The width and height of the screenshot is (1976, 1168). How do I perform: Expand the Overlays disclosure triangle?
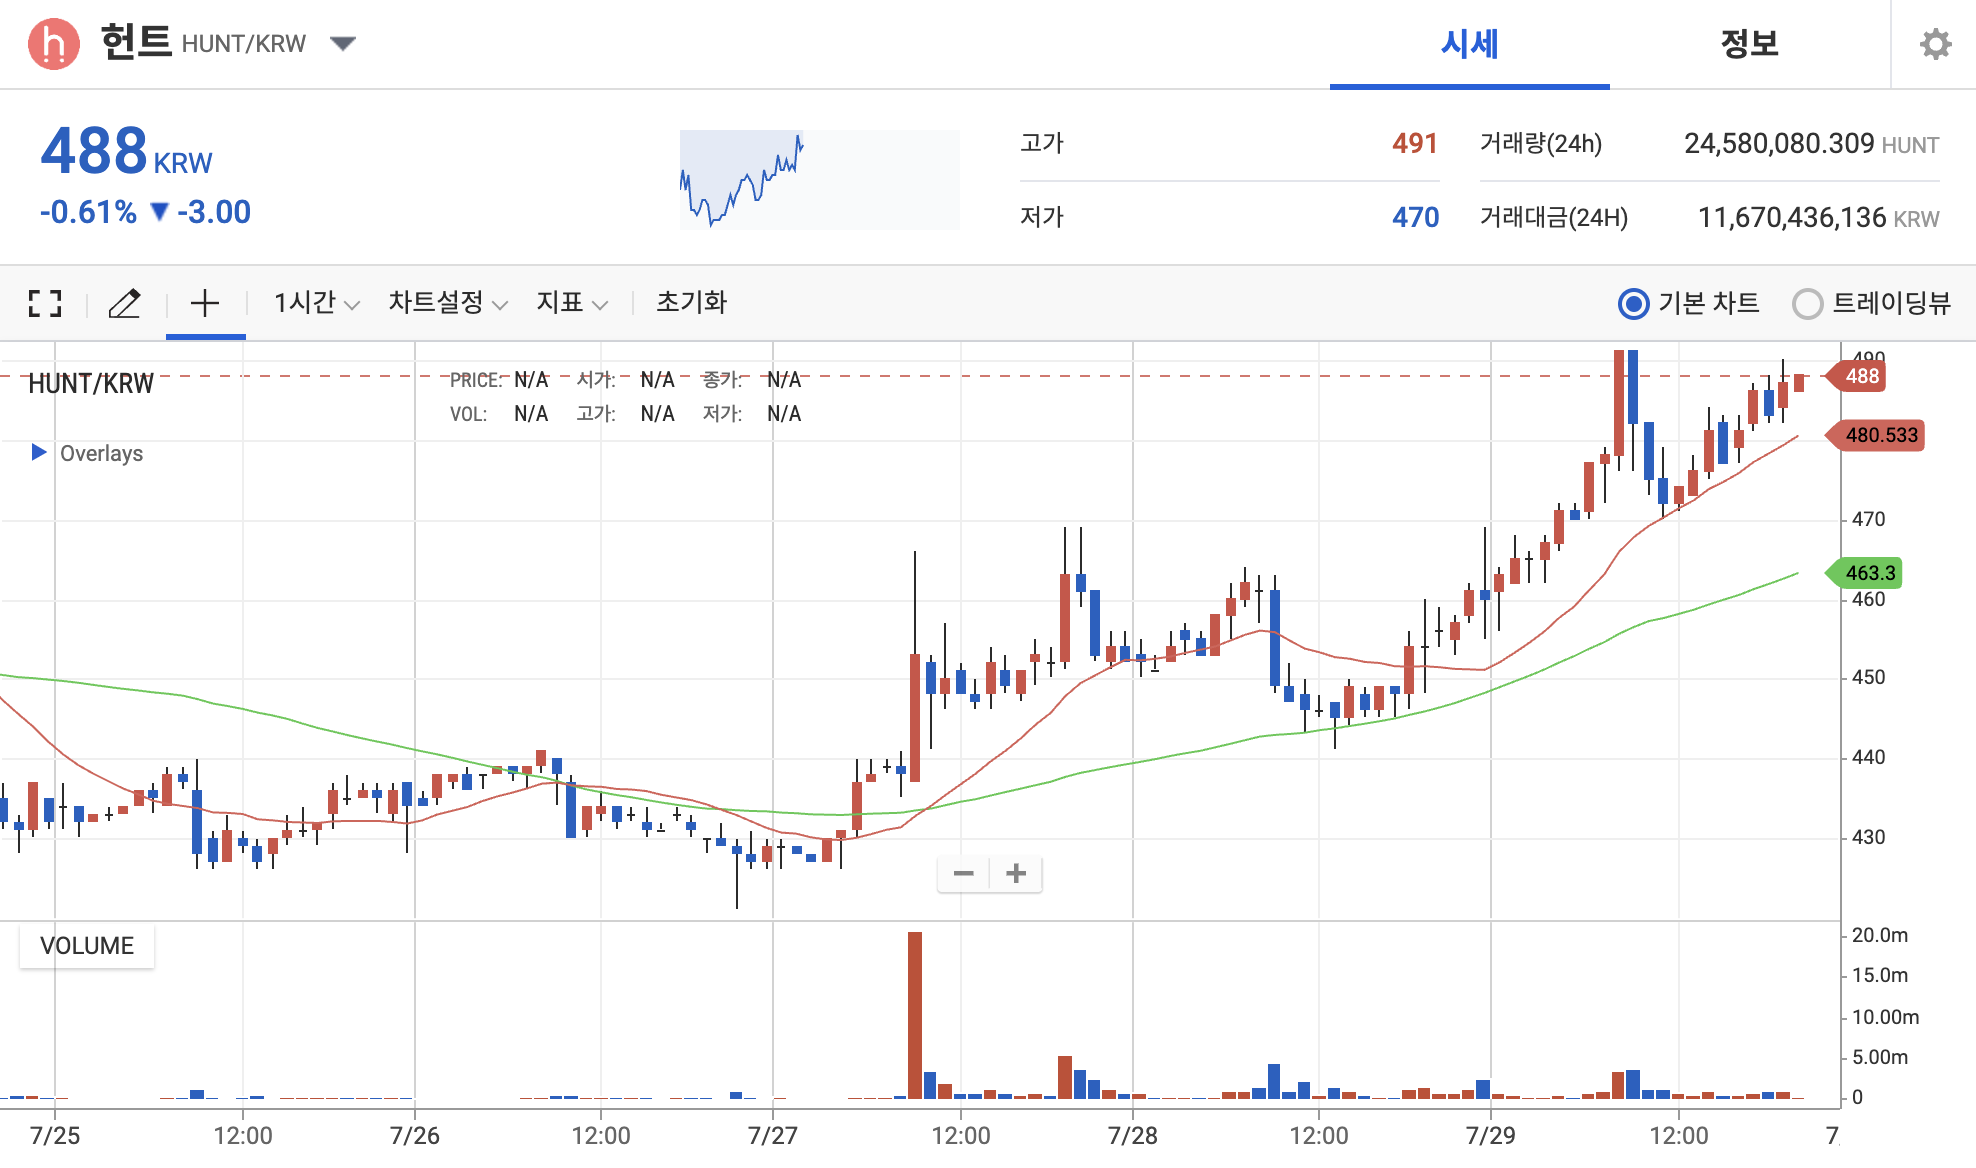[39, 452]
